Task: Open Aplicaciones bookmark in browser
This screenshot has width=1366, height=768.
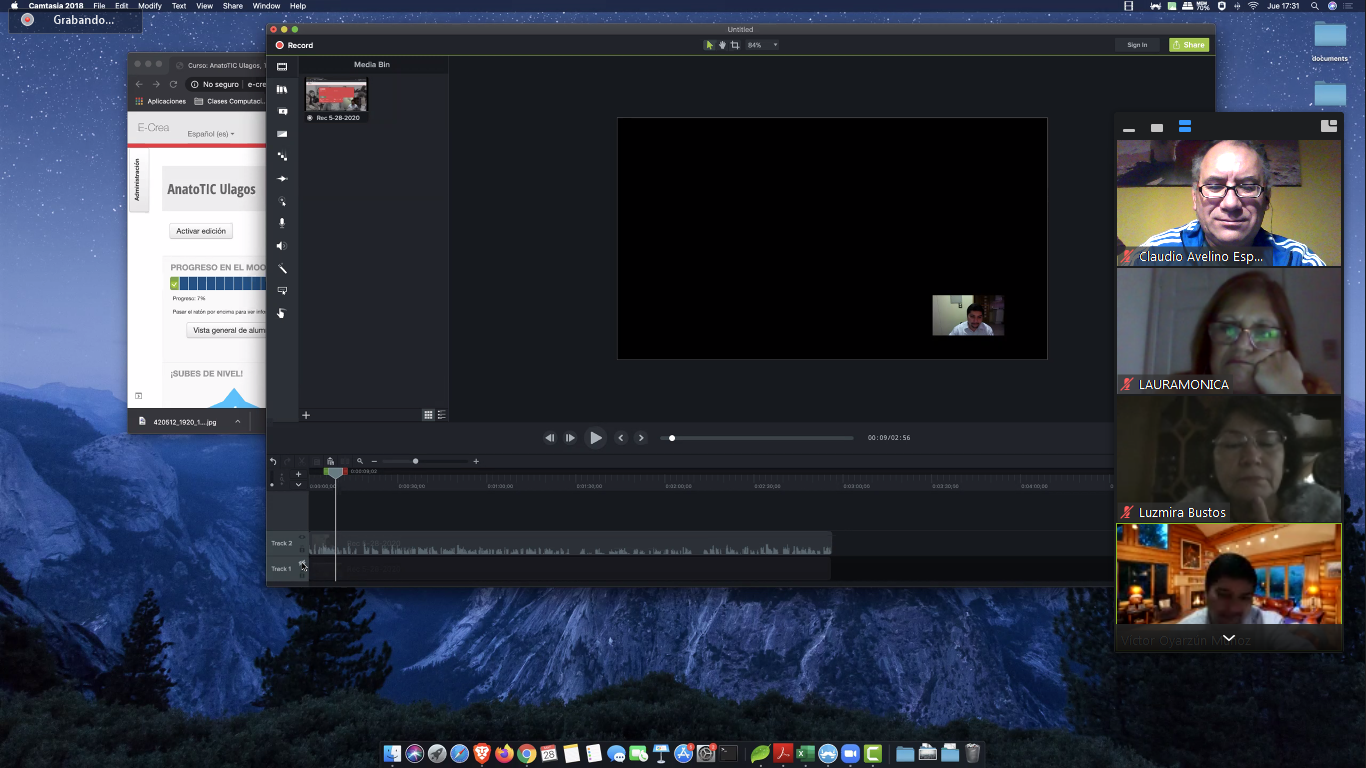Action: pos(161,101)
